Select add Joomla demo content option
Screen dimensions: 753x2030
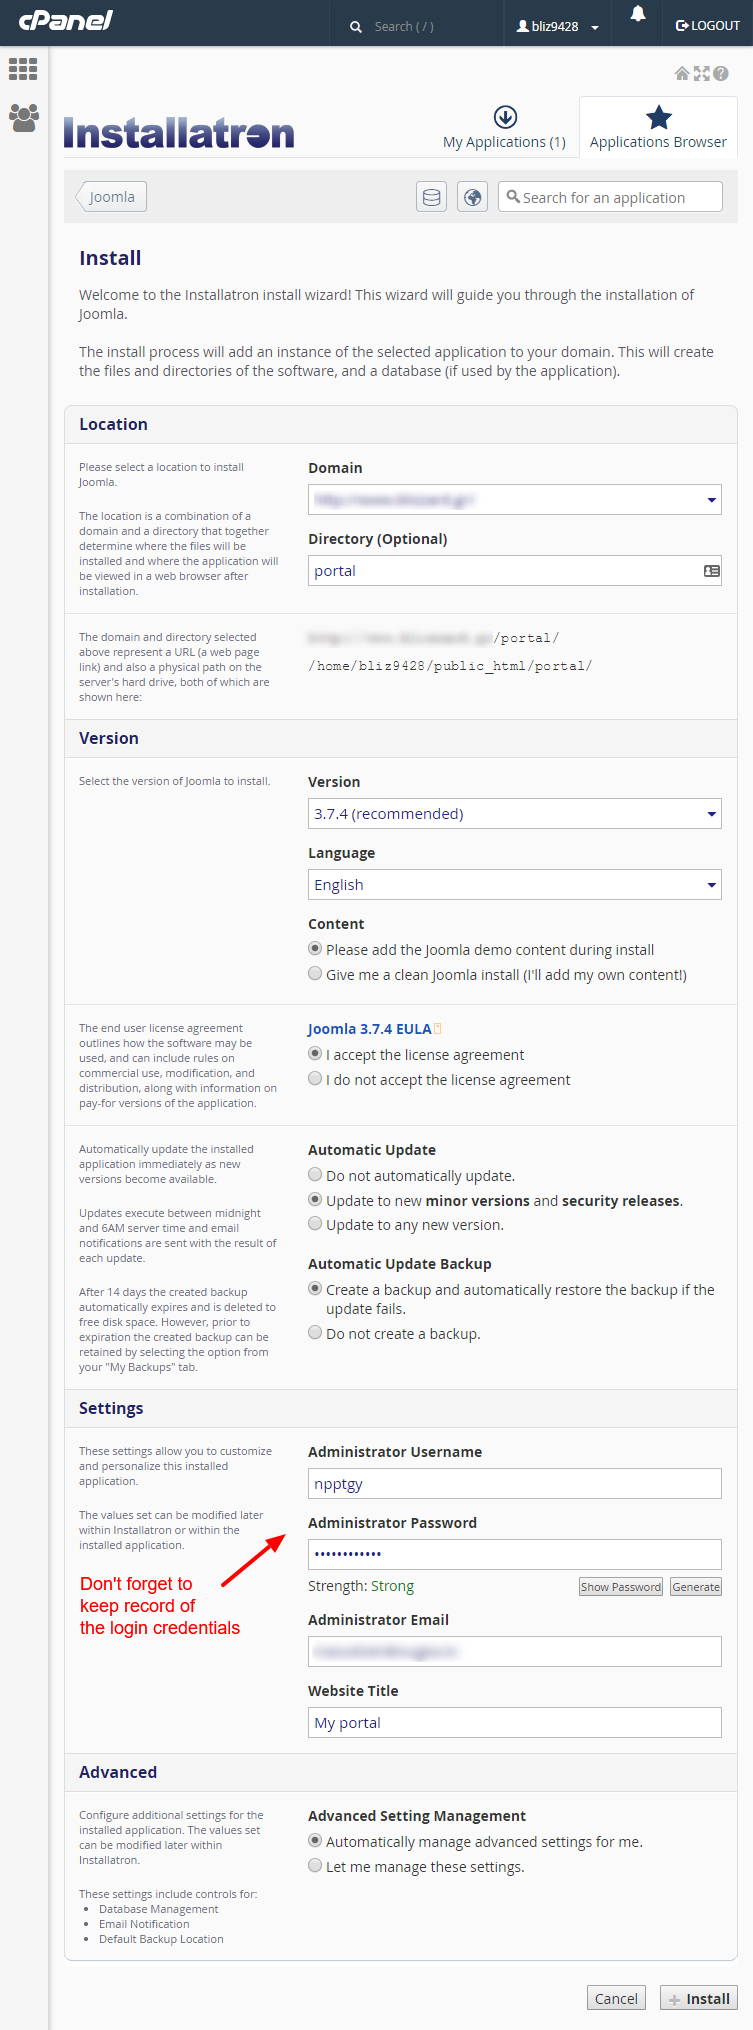point(315,949)
